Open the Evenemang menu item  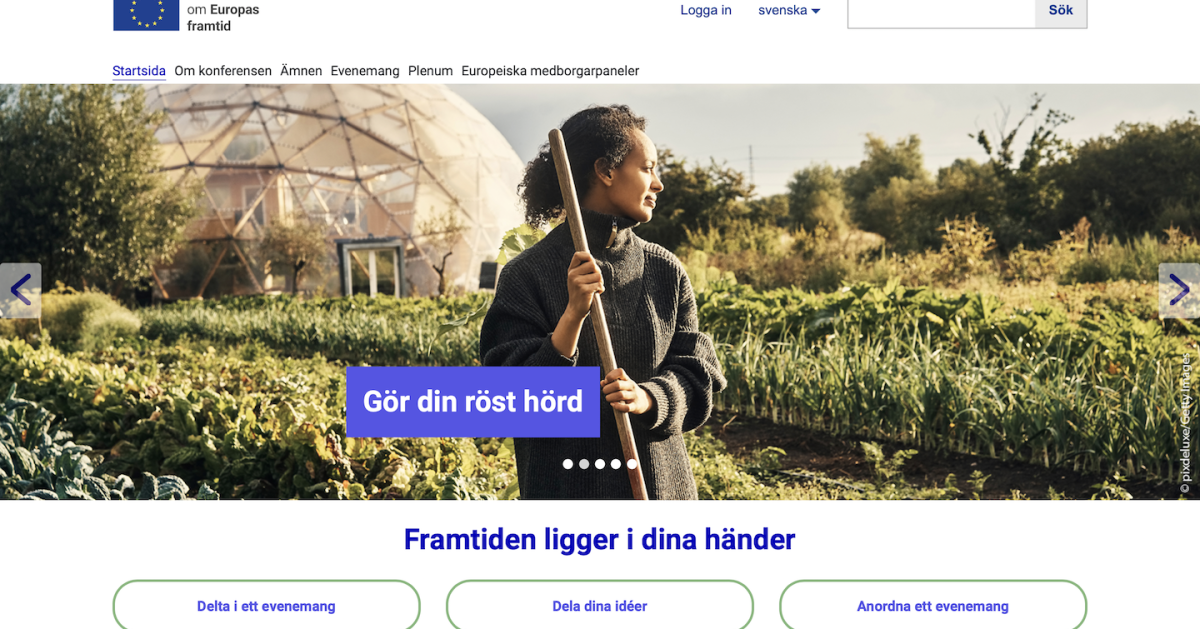point(365,71)
